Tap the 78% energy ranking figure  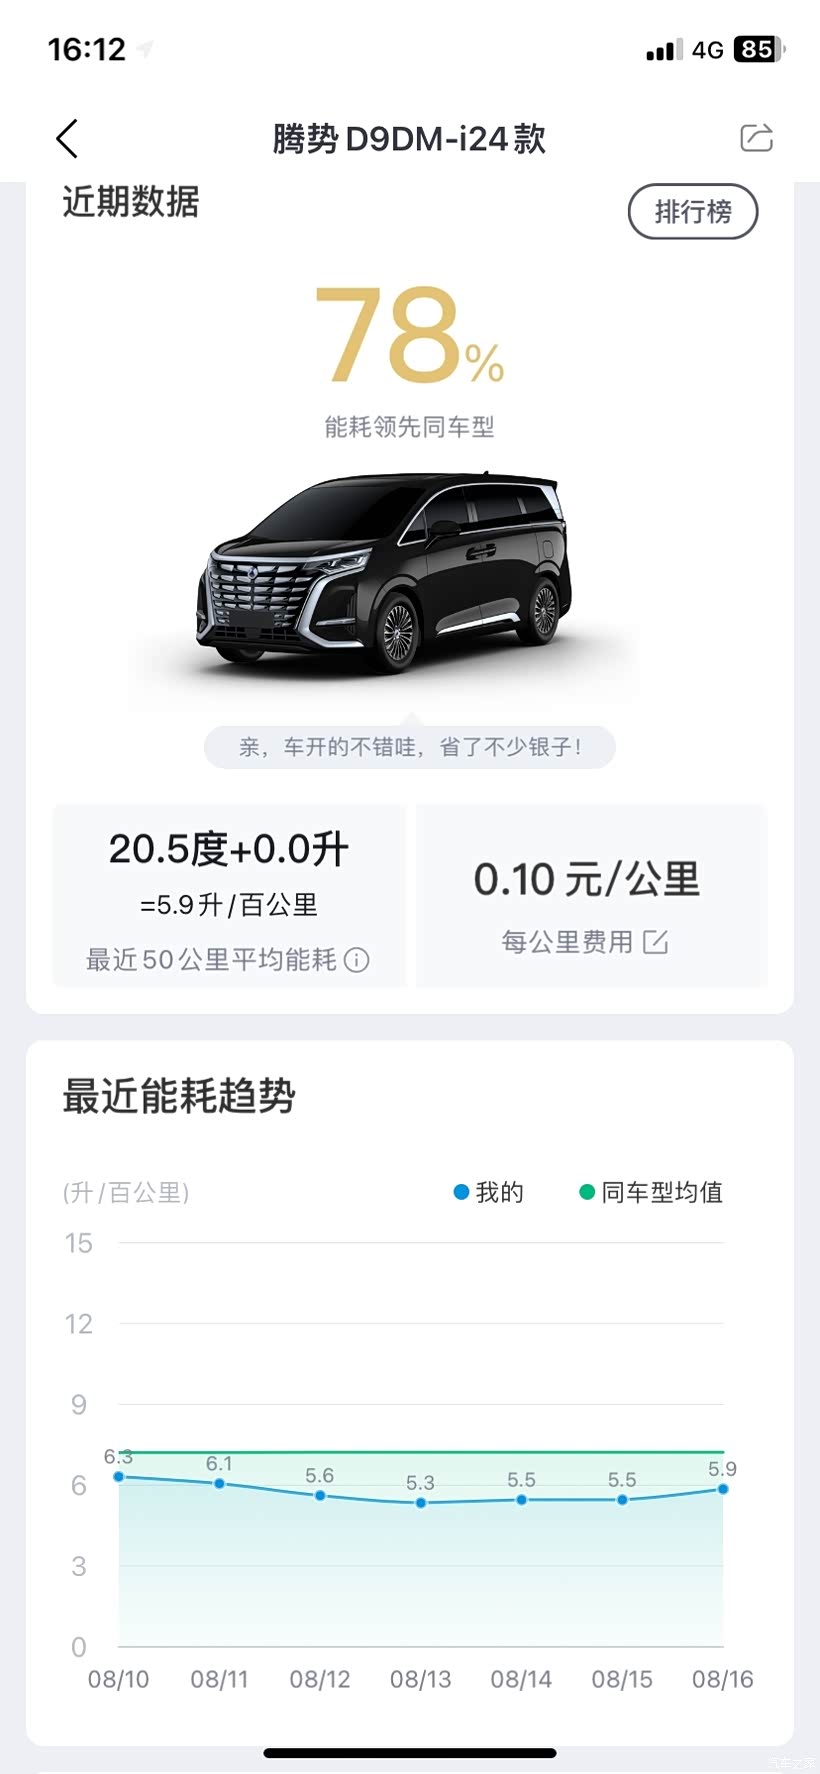[x=409, y=336]
